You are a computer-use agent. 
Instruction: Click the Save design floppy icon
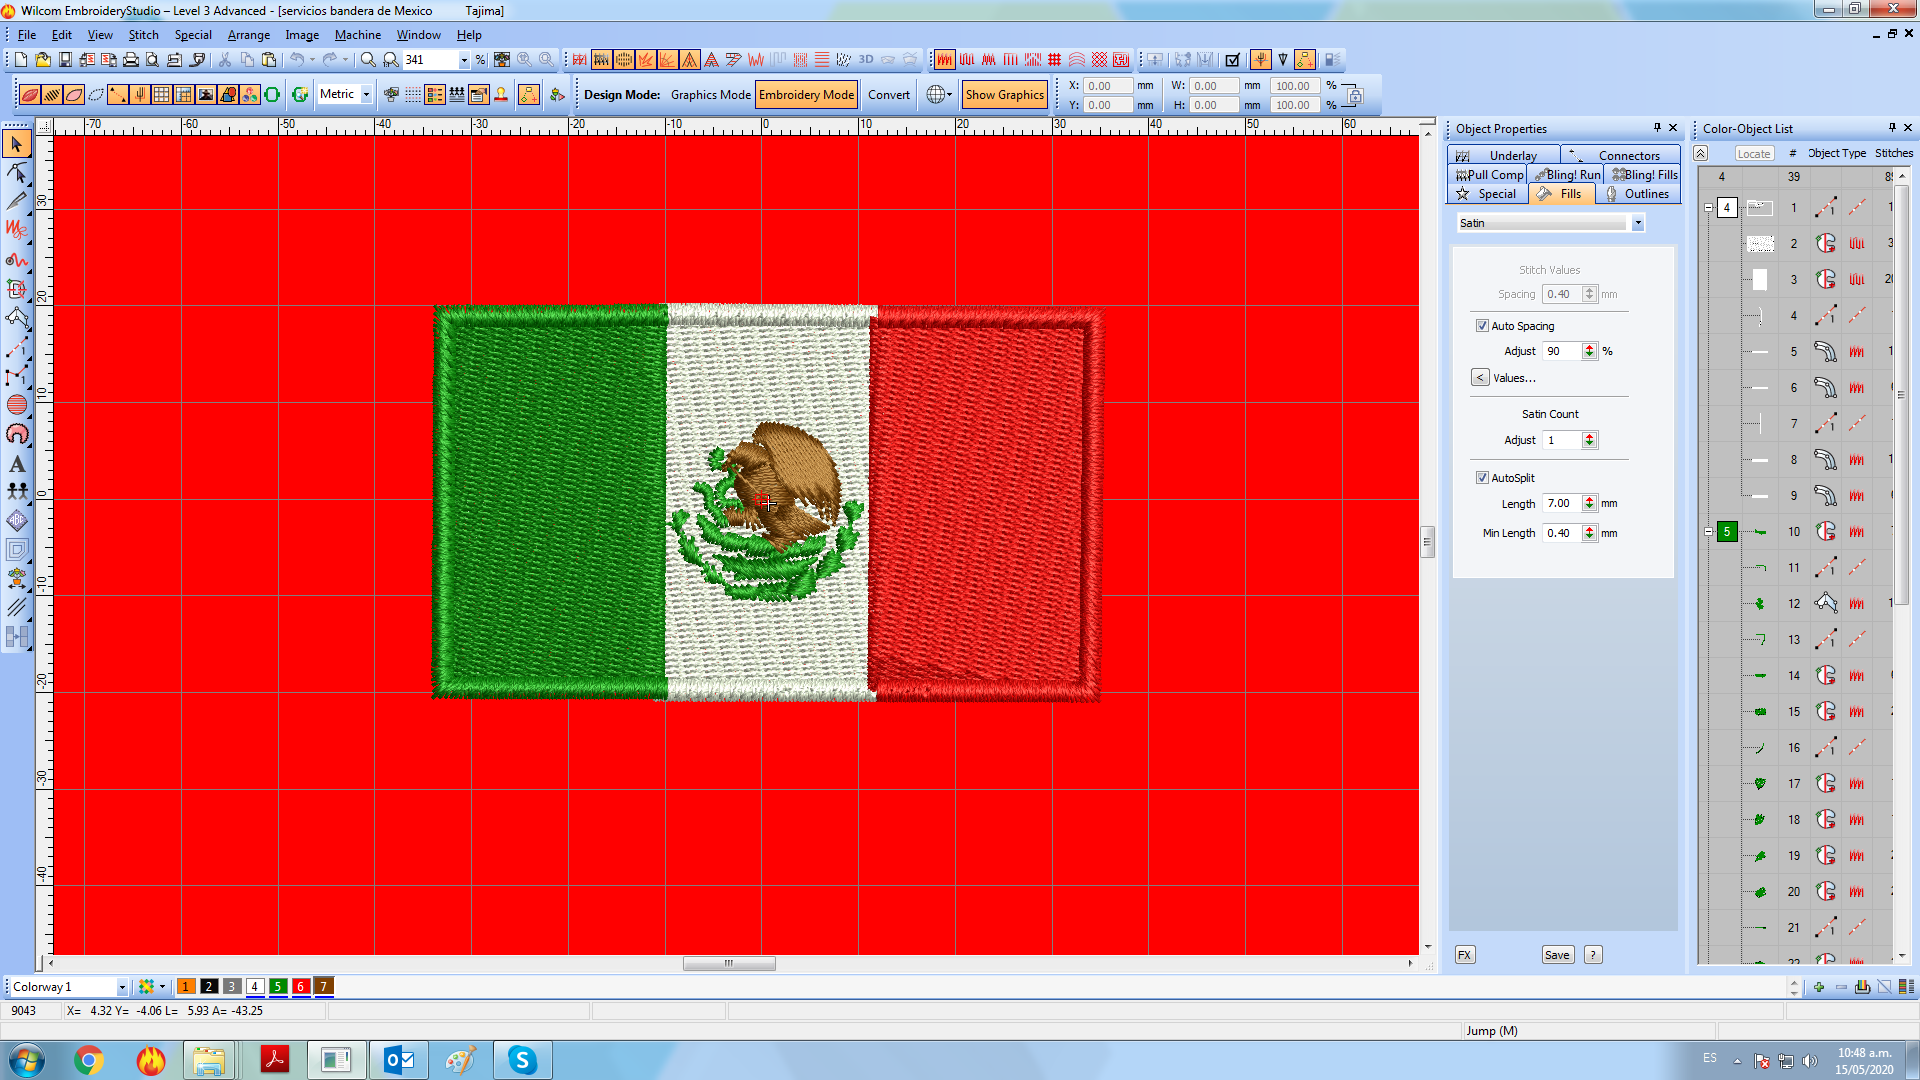pos(65,60)
